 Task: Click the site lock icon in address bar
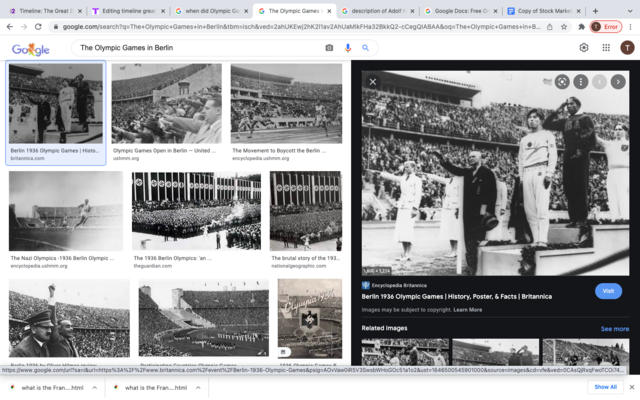point(56,27)
